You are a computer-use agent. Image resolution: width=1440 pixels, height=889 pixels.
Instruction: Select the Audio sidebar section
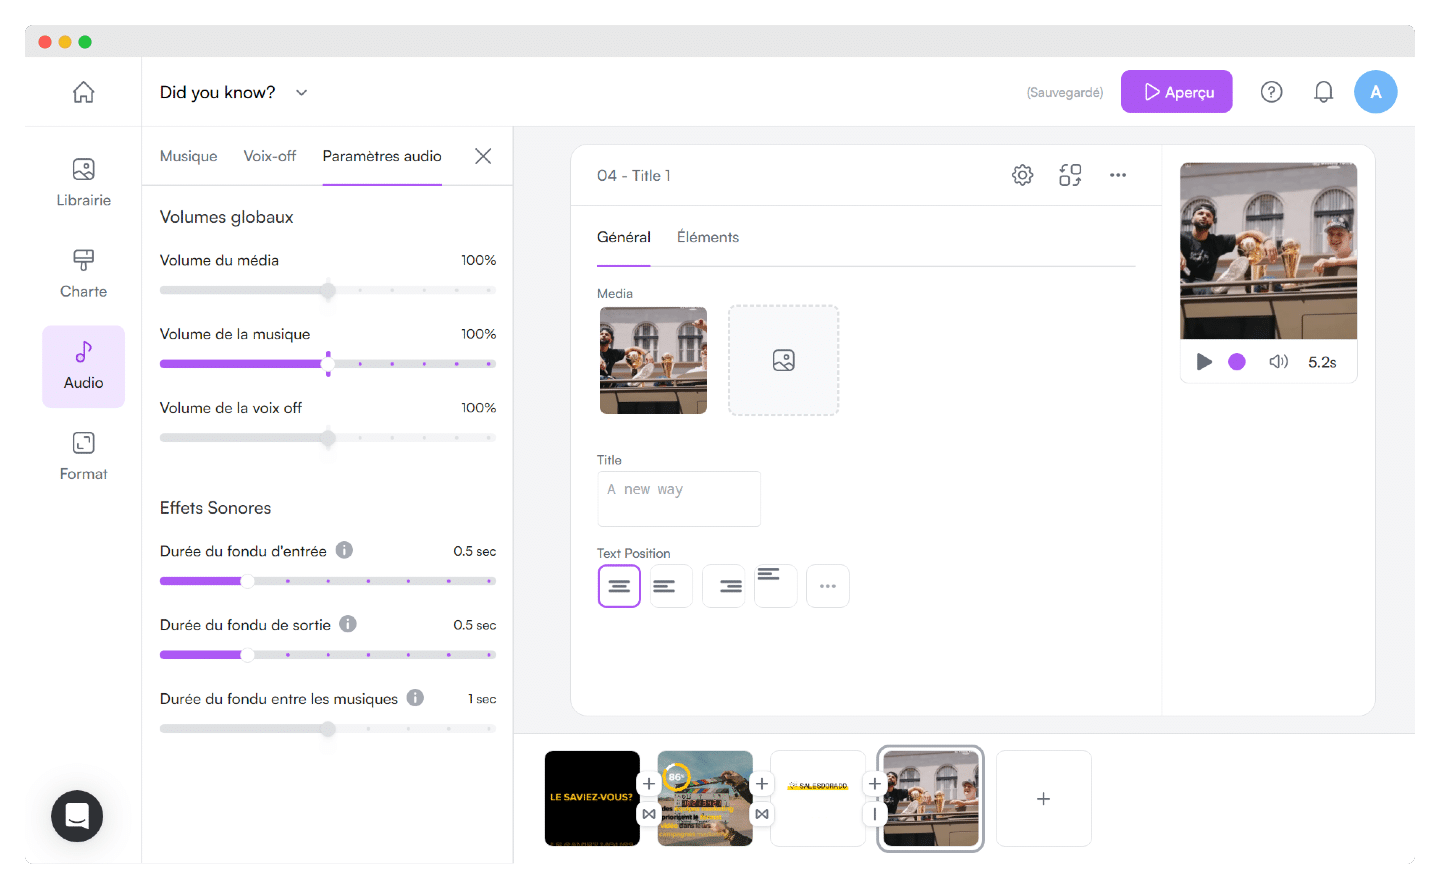83,366
